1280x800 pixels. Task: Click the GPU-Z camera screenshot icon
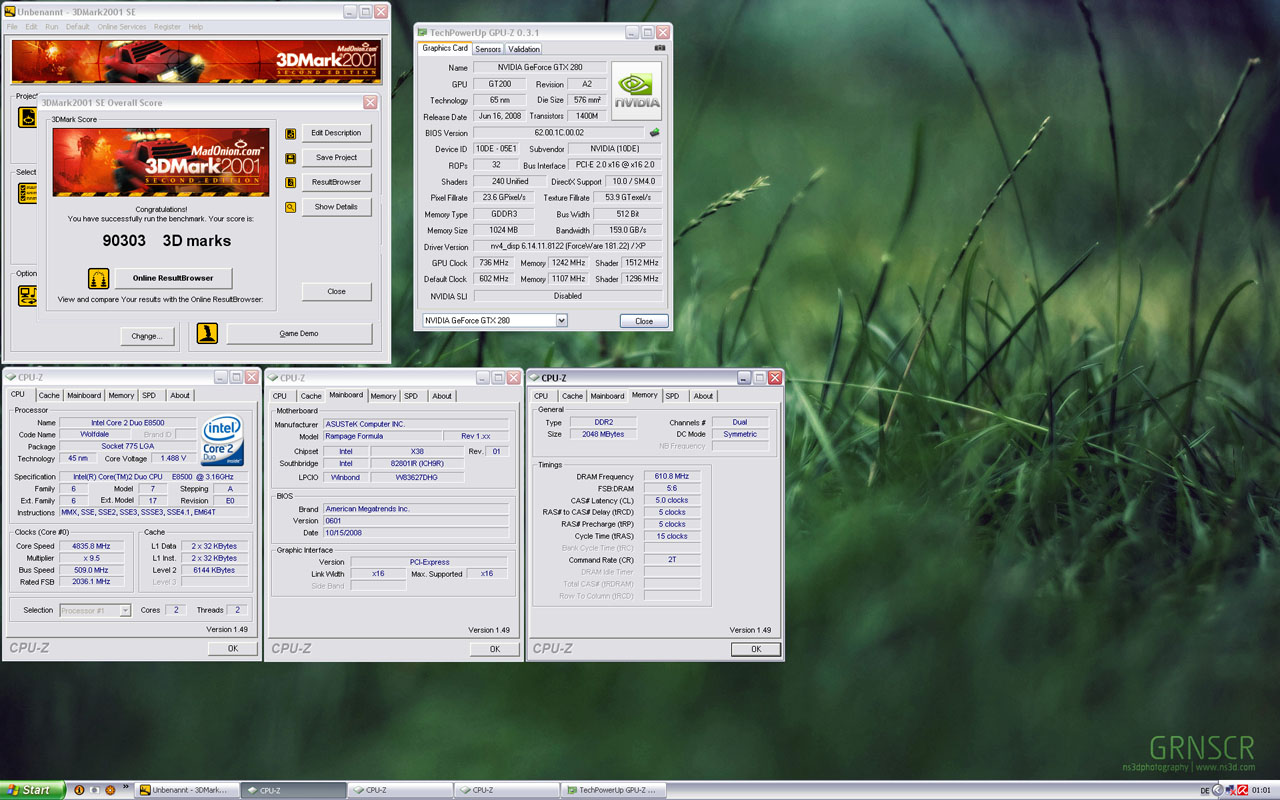tap(660, 48)
